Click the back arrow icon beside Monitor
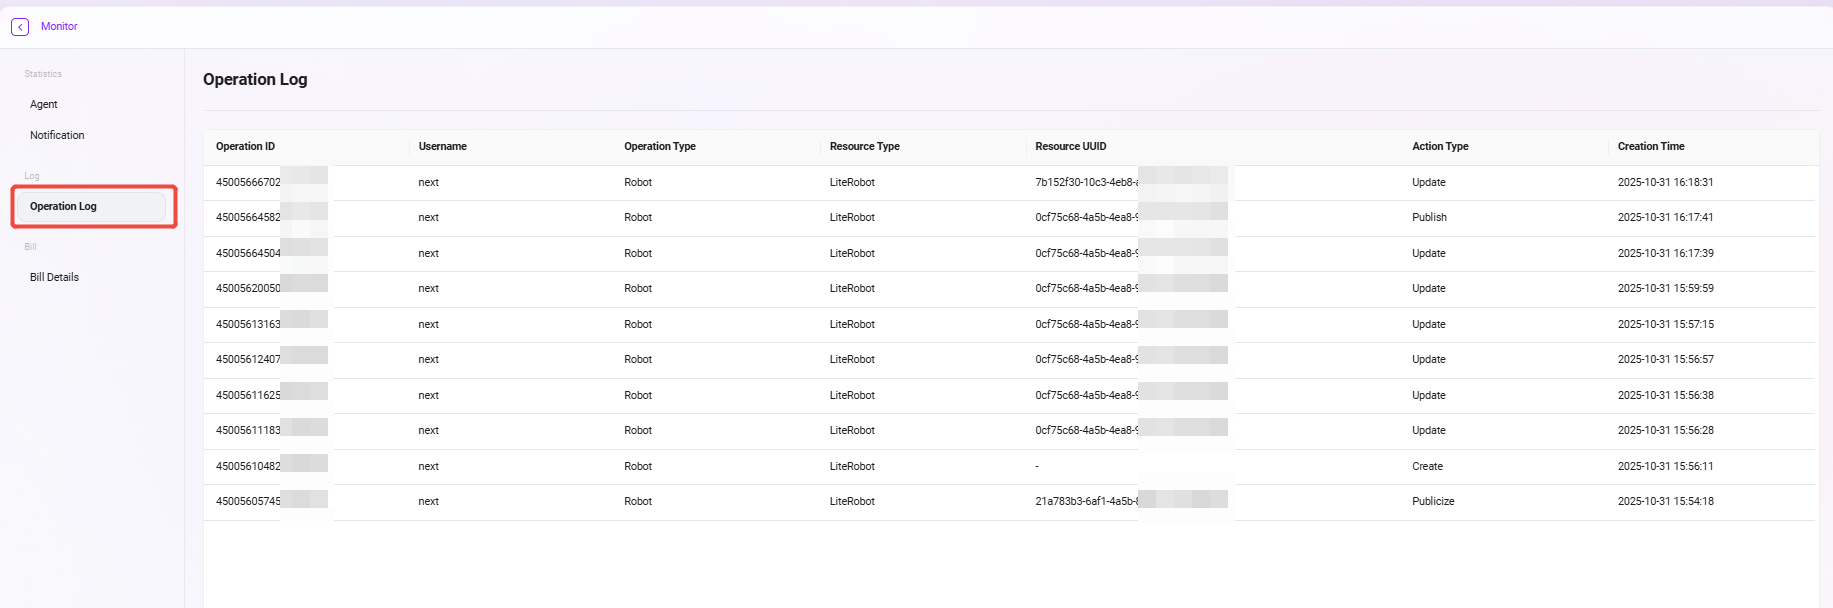 point(20,27)
